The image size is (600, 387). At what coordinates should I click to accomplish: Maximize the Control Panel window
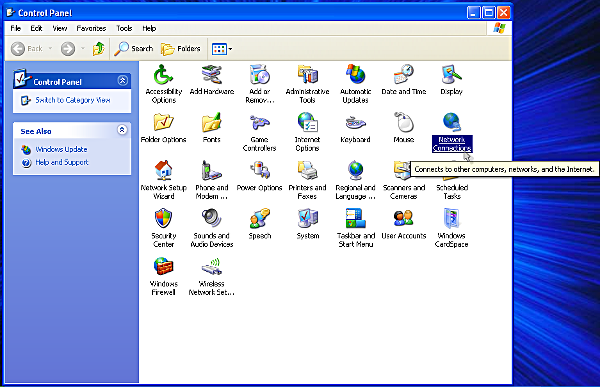click(x=489, y=13)
